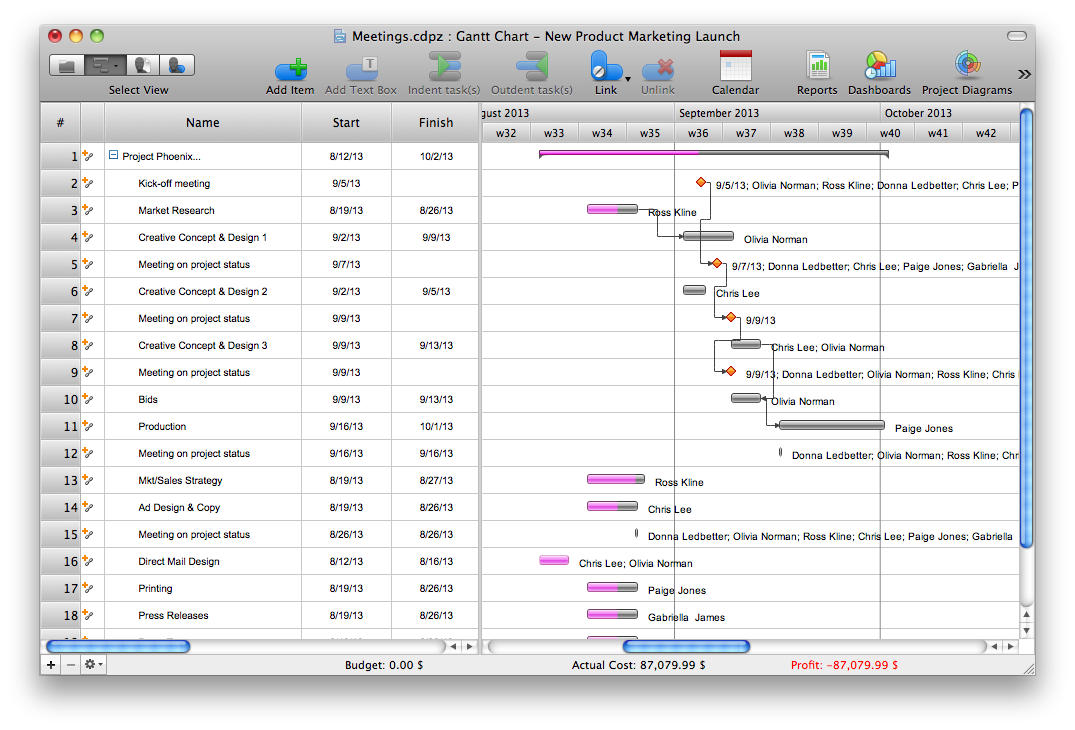Switch to the first Select View segment
Image resolution: width=1075 pixels, height=730 pixels.
tap(67, 66)
